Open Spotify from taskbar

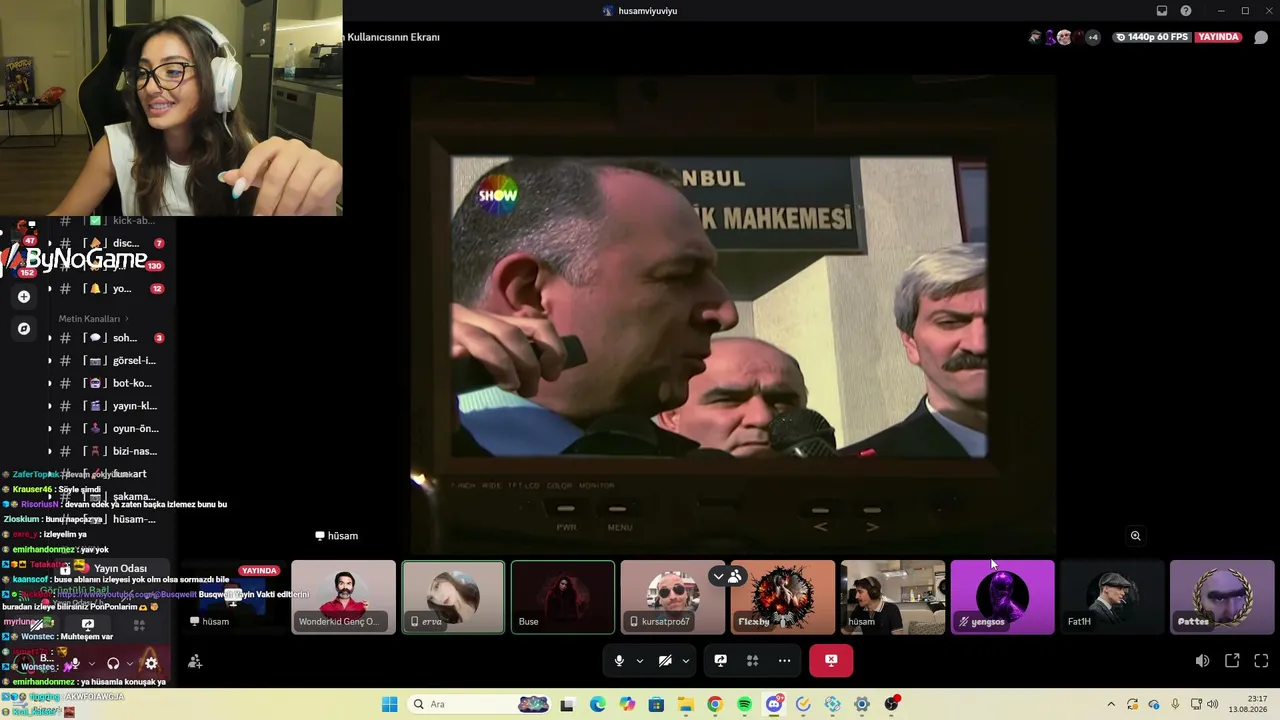744,704
